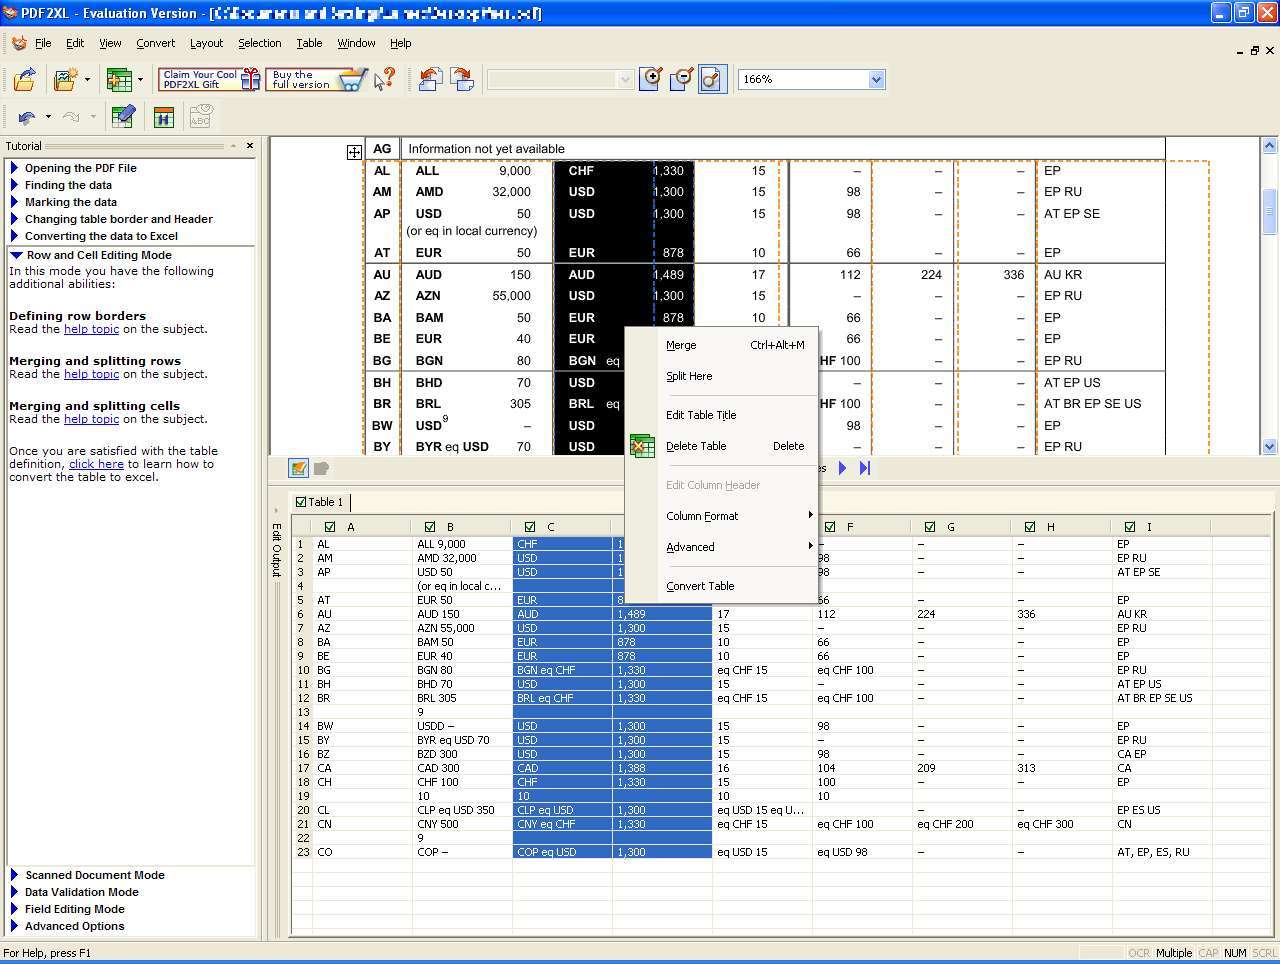This screenshot has height=964, width=1280.
Task: Click the table edit pencil icon
Action: click(x=123, y=117)
